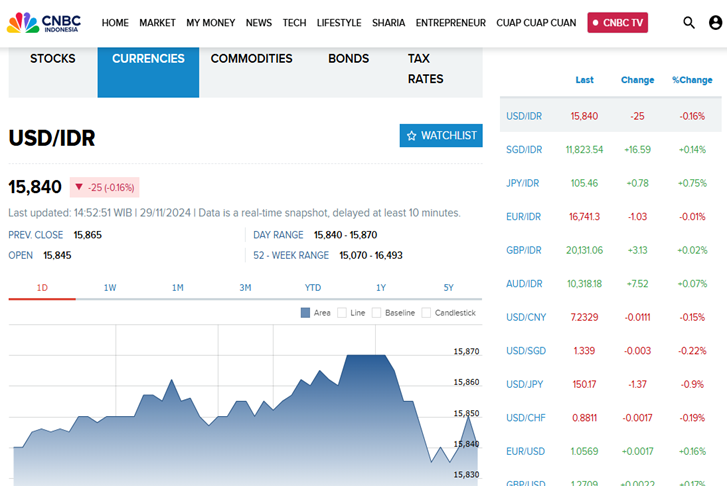The height and width of the screenshot is (486, 727).
Task: Open the search magnifier icon
Action: coord(689,22)
